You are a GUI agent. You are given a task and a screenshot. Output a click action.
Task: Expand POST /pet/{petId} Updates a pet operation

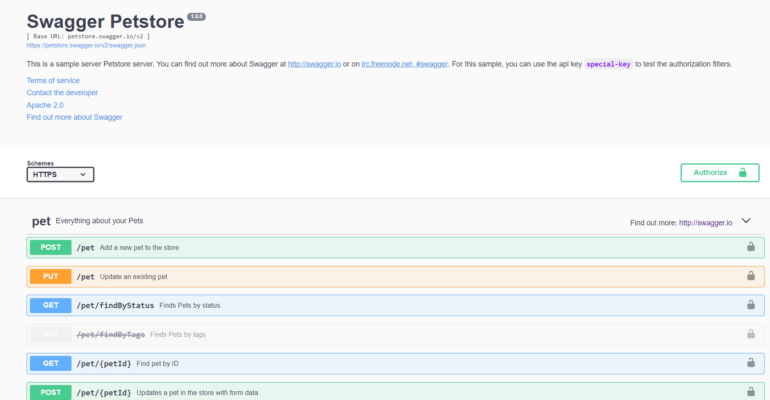[395, 392]
